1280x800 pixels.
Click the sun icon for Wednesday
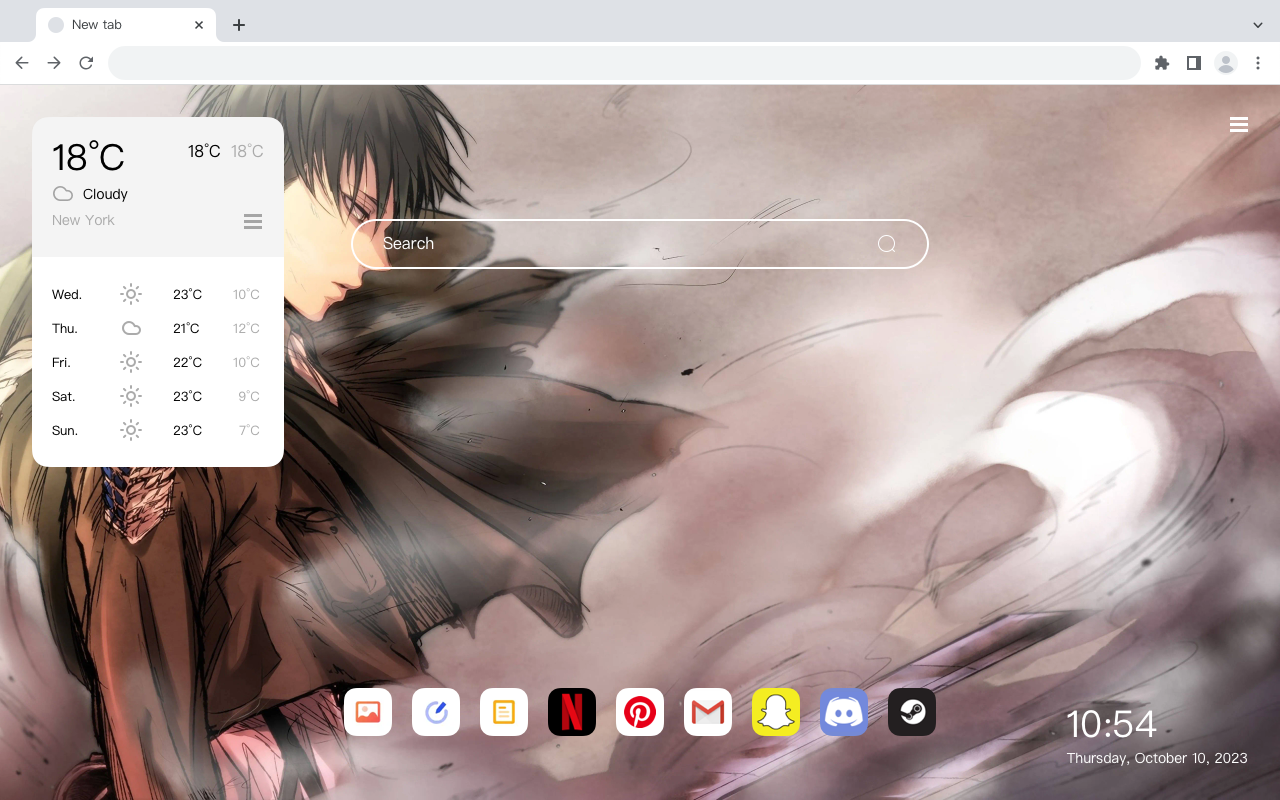coord(131,294)
